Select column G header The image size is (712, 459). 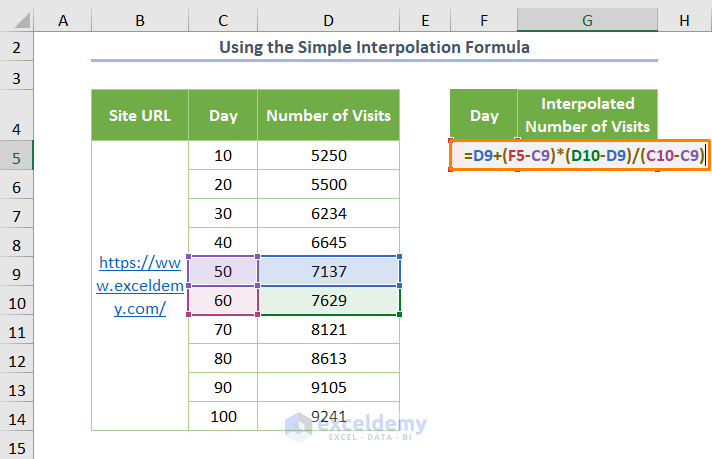[587, 21]
